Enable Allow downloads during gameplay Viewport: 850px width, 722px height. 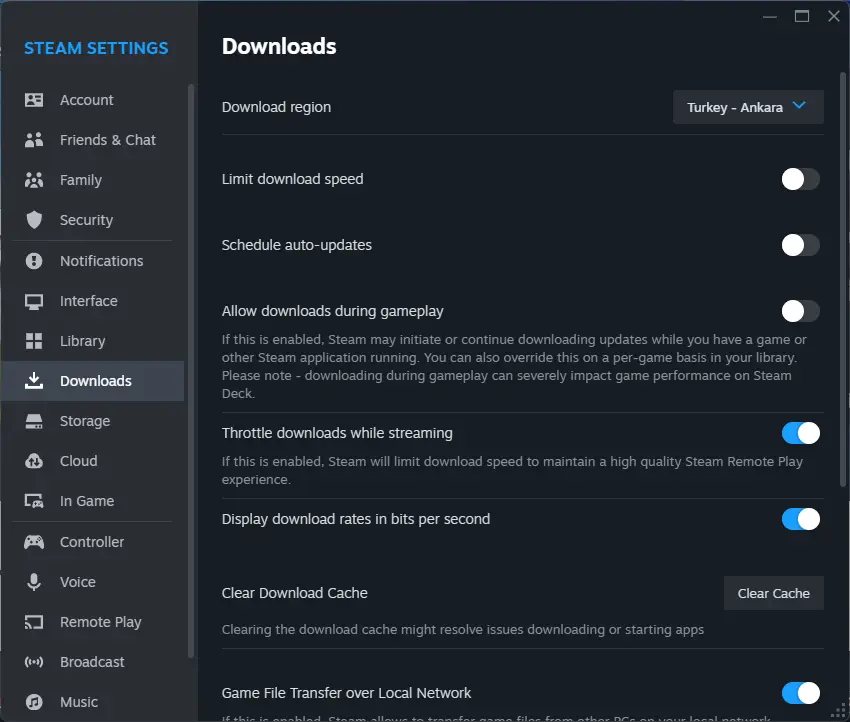(x=800, y=311)
